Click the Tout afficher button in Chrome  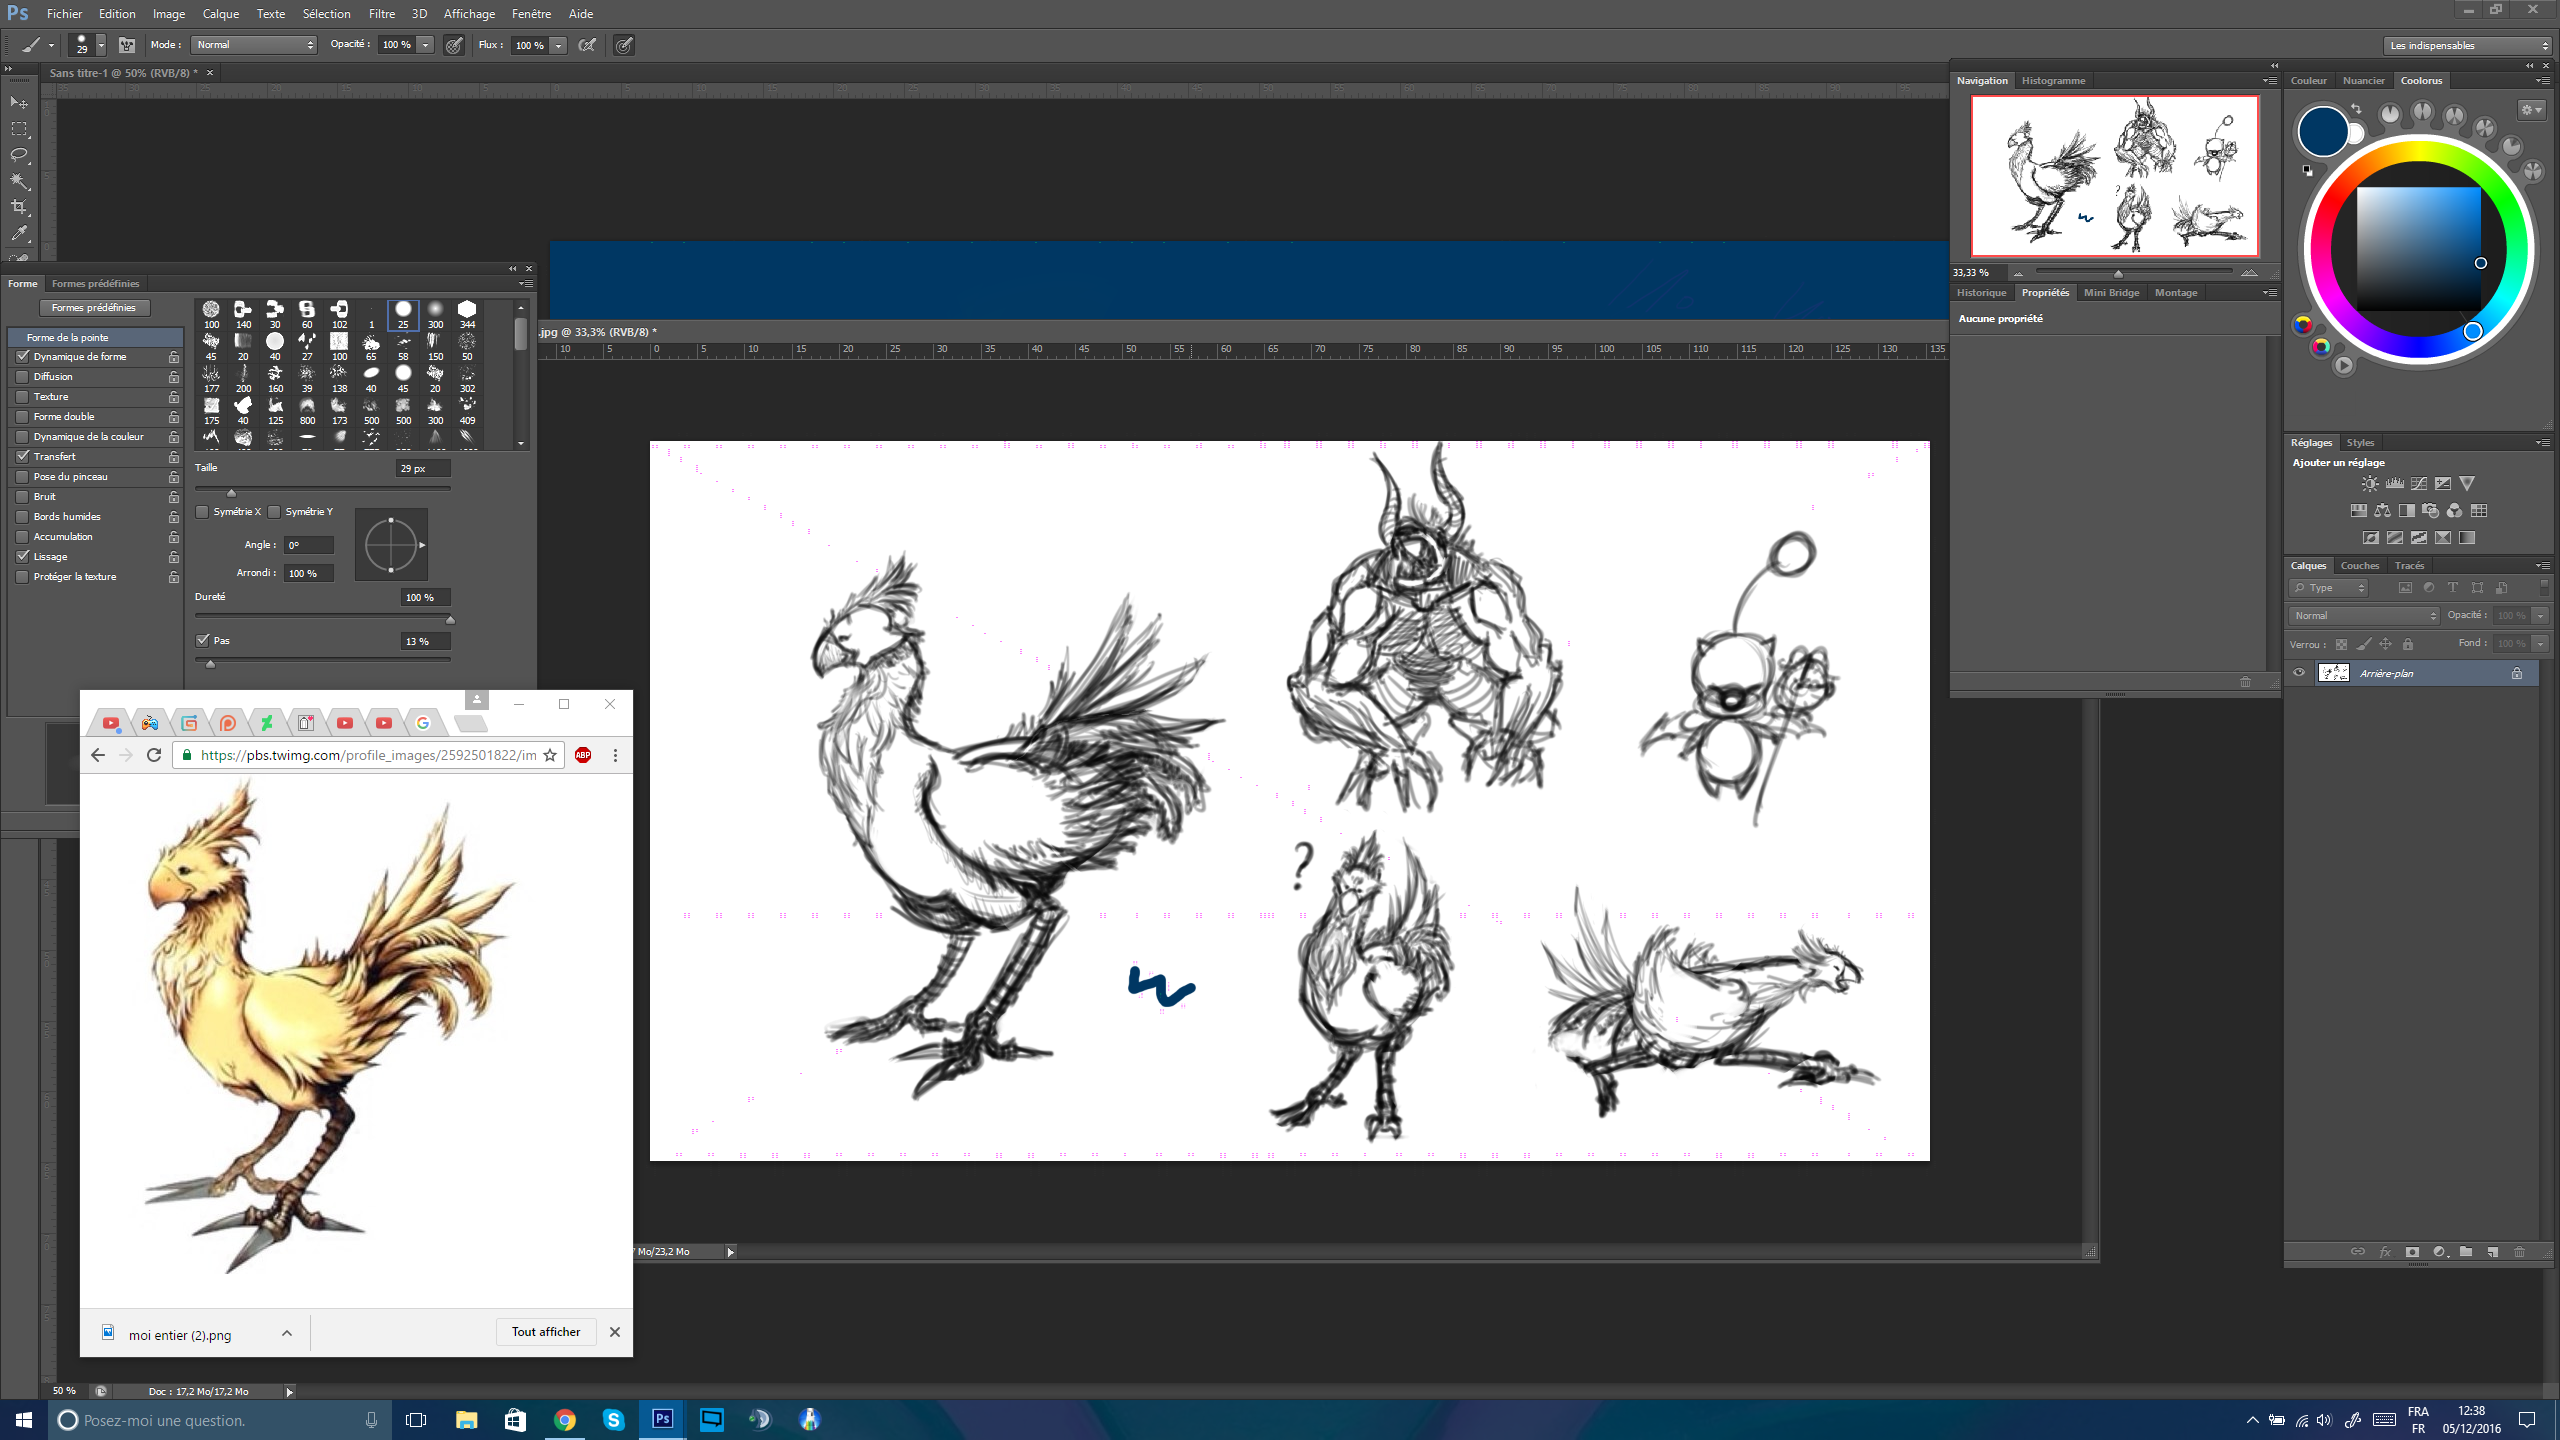(x=545, y=1331)
